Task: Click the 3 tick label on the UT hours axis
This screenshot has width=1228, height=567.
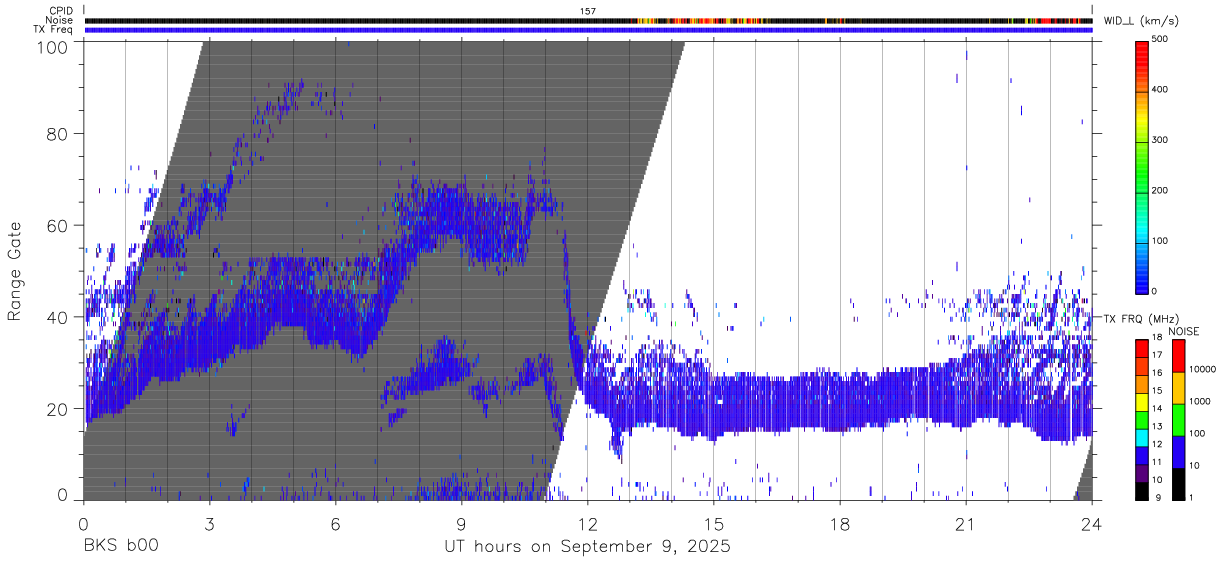Action: pyautogui.click(x=209, y=525)
